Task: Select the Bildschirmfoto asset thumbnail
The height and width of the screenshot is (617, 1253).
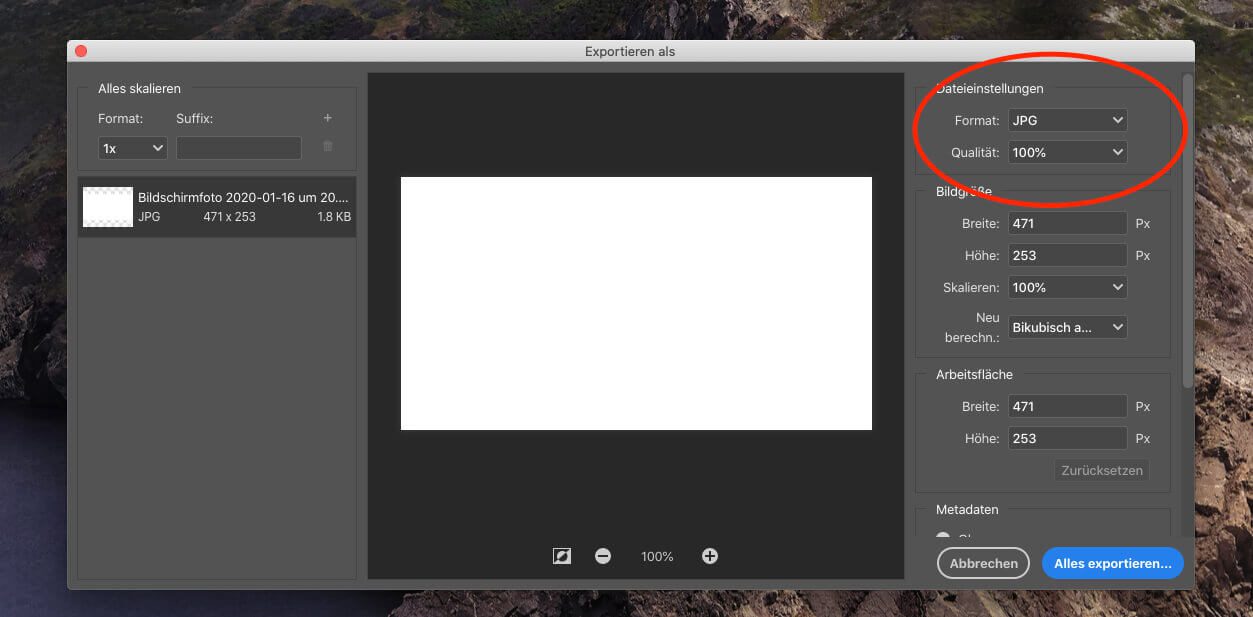Action: click(x=108, y=207)
